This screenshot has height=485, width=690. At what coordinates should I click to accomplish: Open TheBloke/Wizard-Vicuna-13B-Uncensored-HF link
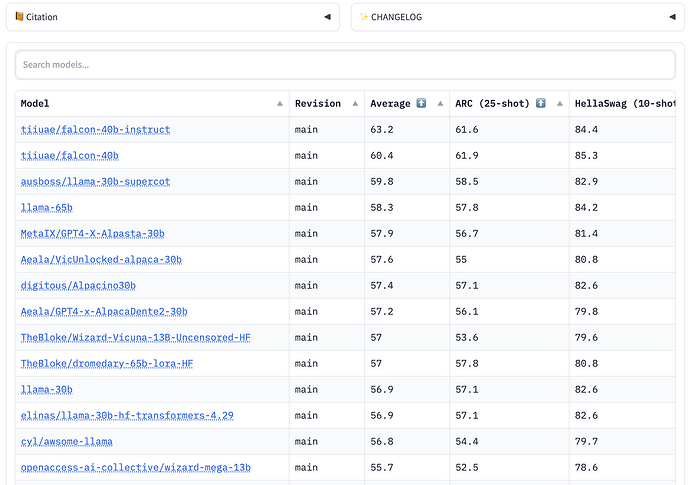(135, 337)
